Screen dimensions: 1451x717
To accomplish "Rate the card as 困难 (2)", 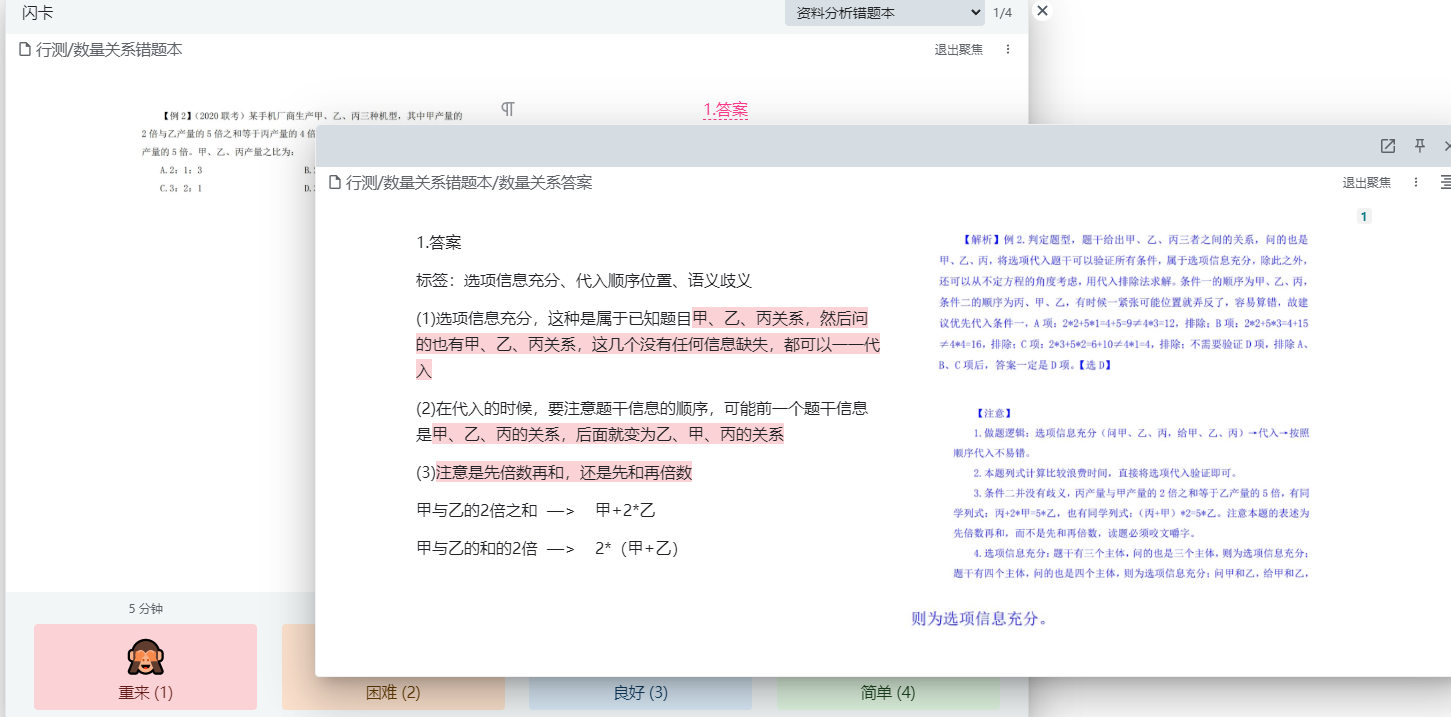I will pos(393,692).
